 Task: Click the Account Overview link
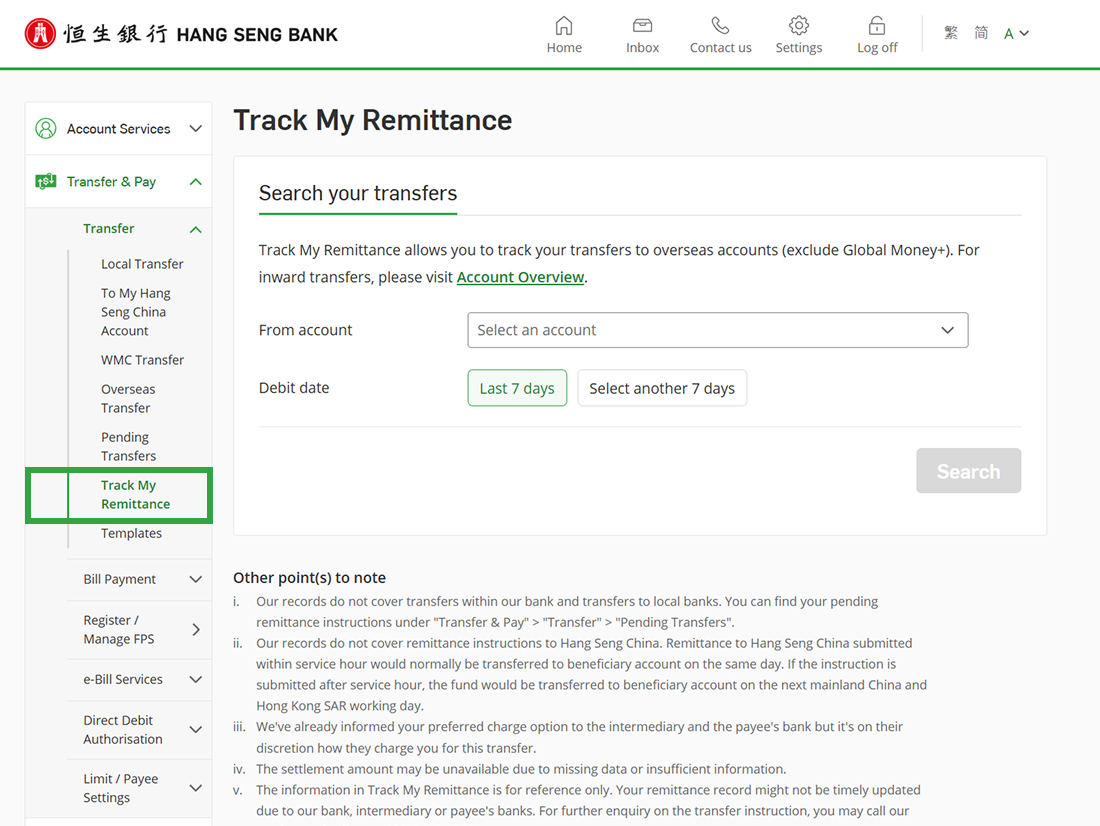click(520, 277)
